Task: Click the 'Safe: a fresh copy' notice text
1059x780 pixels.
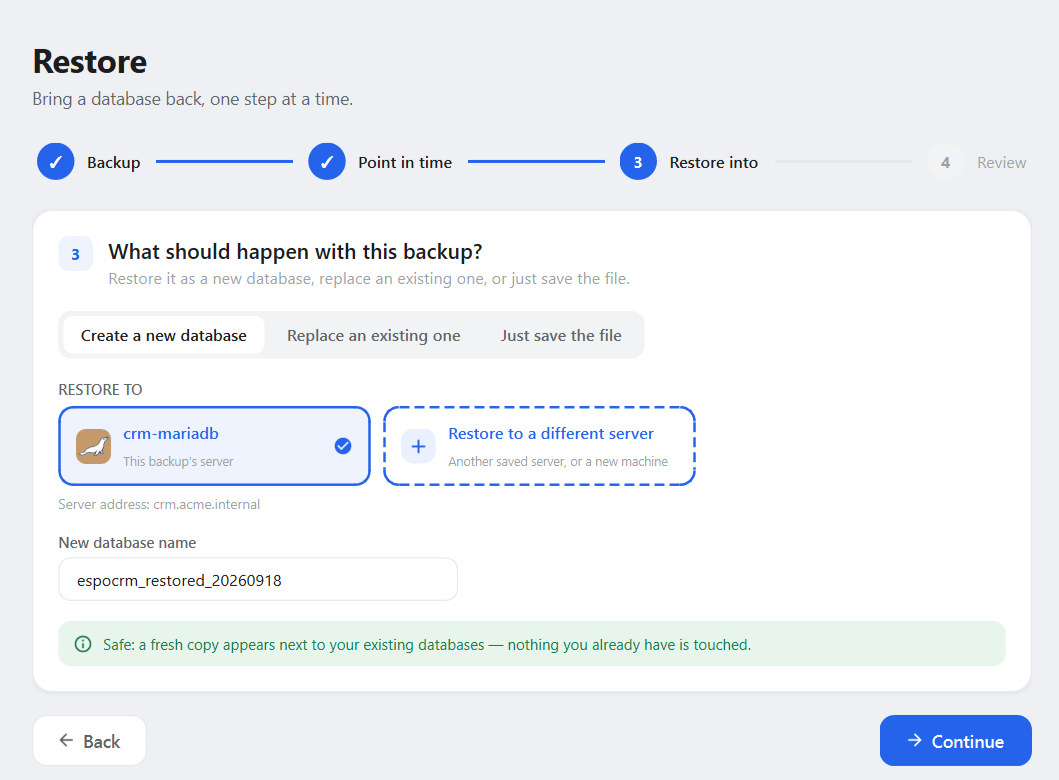Action: click(x=427, y=645)
